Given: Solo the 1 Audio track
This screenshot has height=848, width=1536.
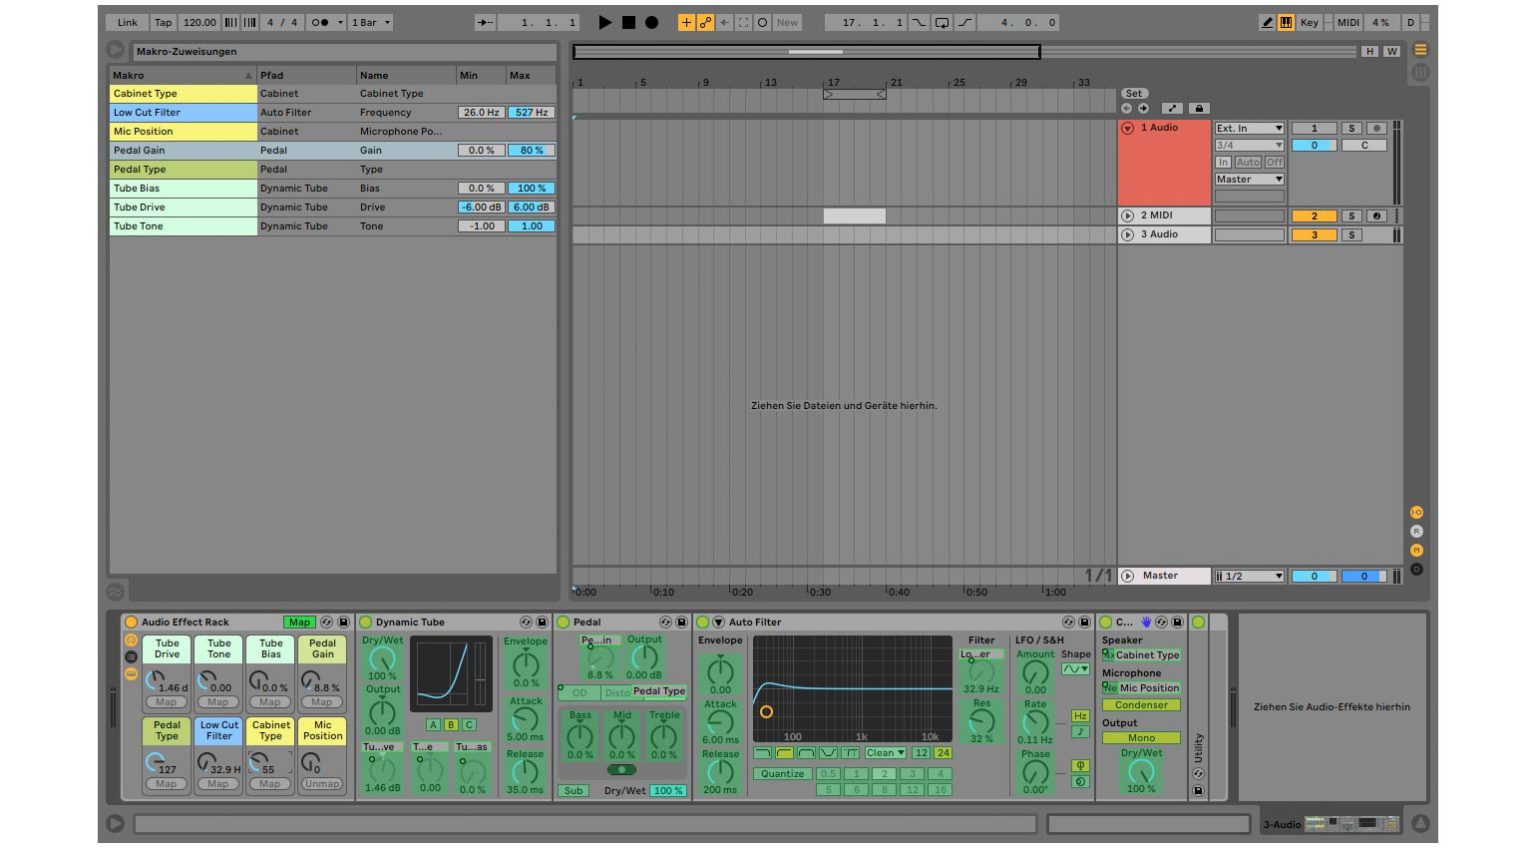Looking at the screenshot, I should coord(1352,127).
